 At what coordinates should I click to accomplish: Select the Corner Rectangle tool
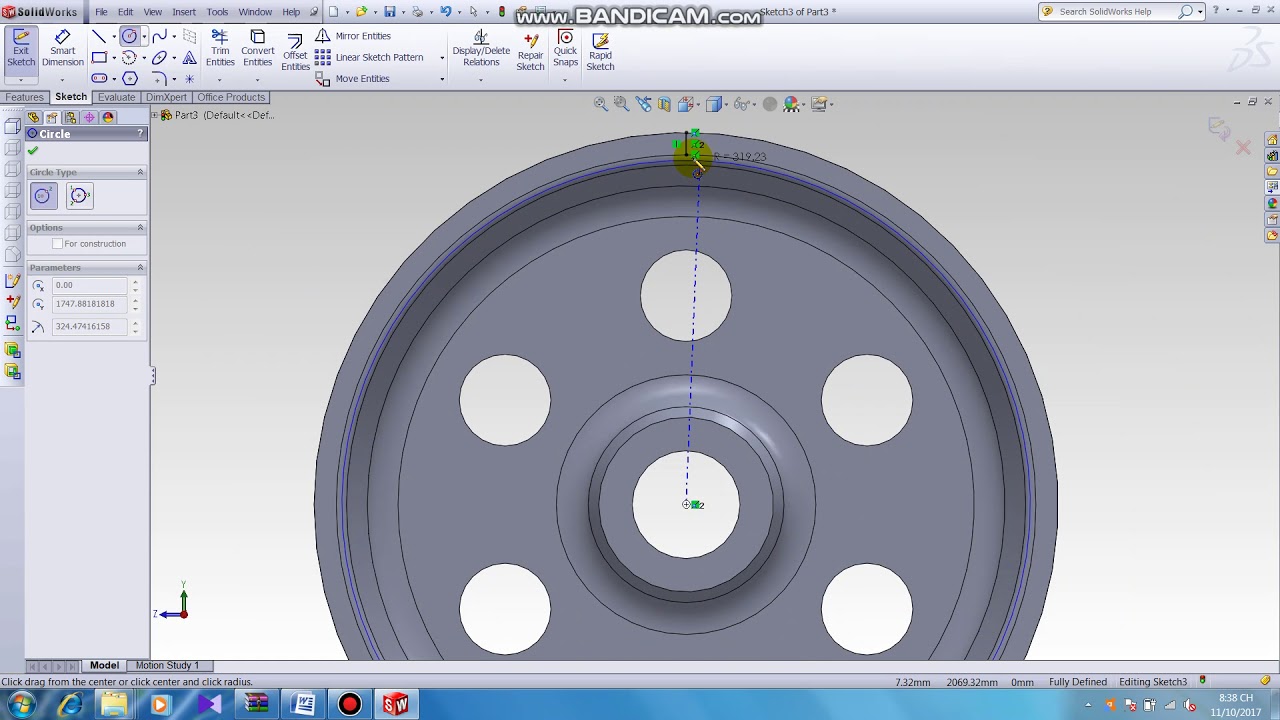[x=99, y=57]
